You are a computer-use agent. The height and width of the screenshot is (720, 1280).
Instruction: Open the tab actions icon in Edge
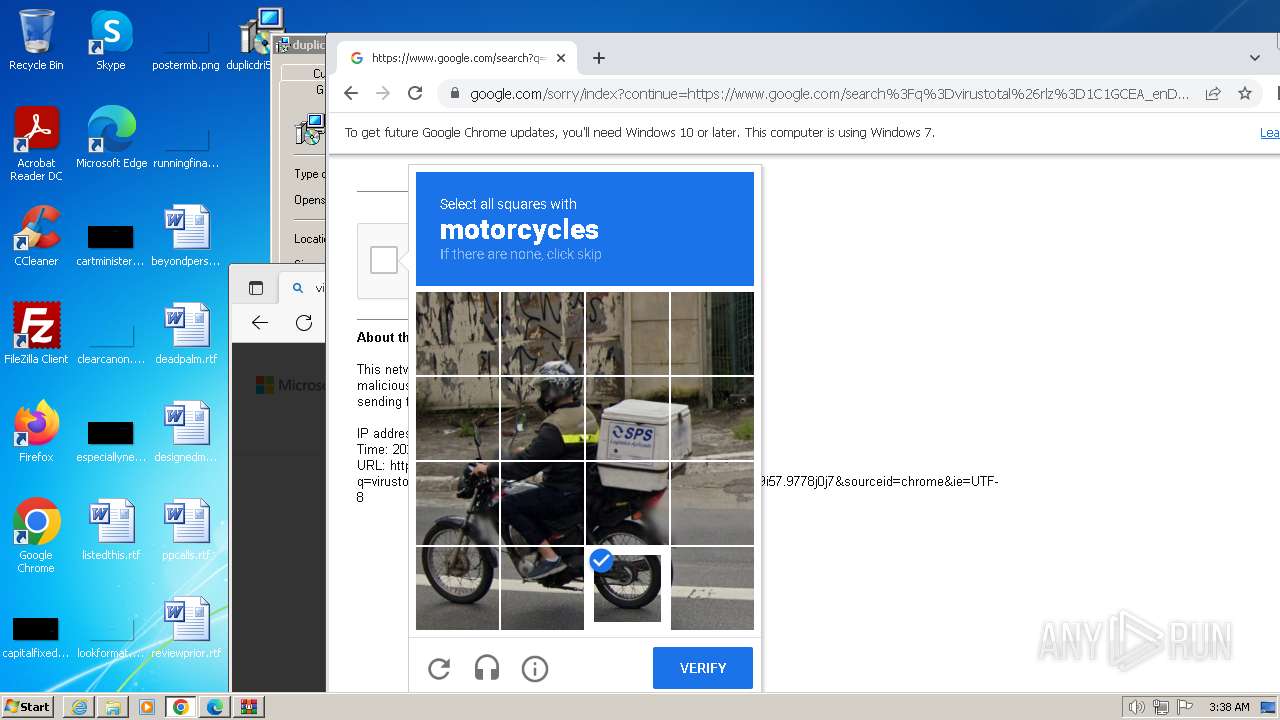[256, 288]
